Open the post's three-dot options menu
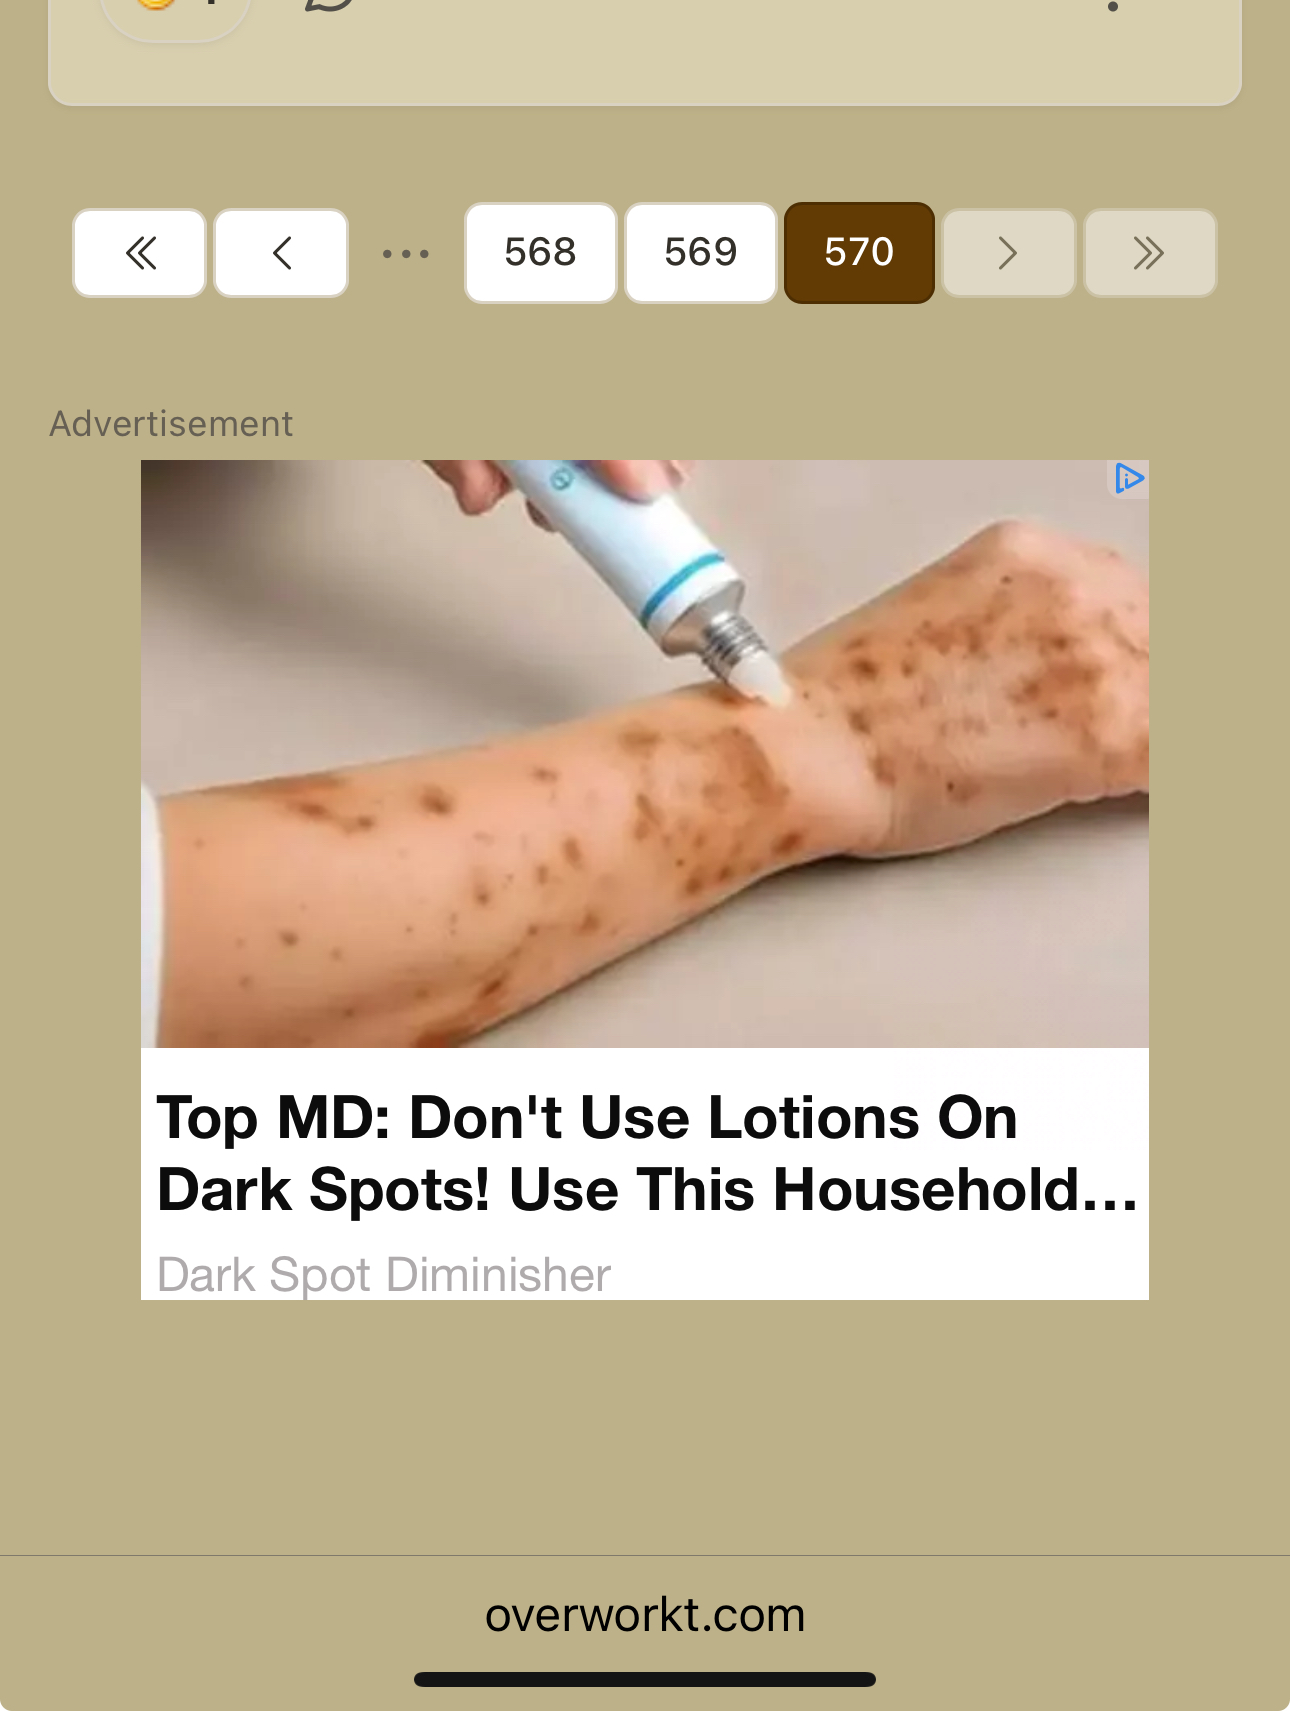The width and height of the screenshot is (1290, 1711). tap(1113, 6)
